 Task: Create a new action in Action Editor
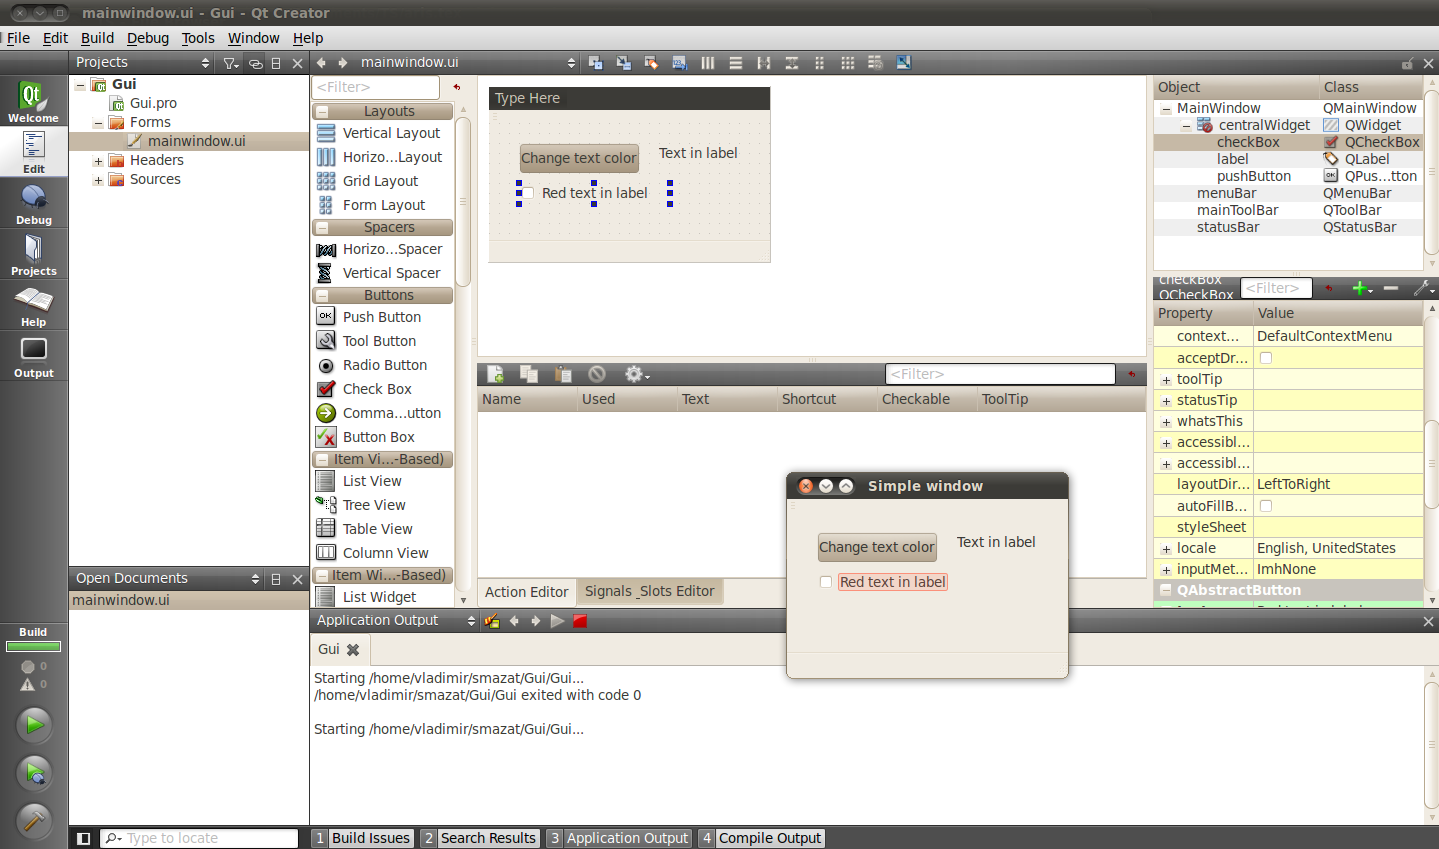(x=495, y=373)
